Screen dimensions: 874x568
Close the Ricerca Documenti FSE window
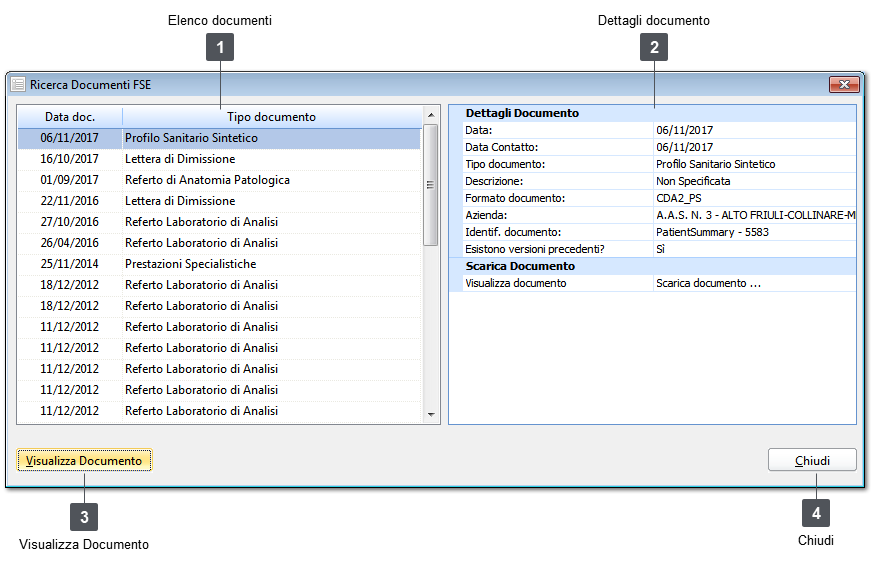coord(844,85)
